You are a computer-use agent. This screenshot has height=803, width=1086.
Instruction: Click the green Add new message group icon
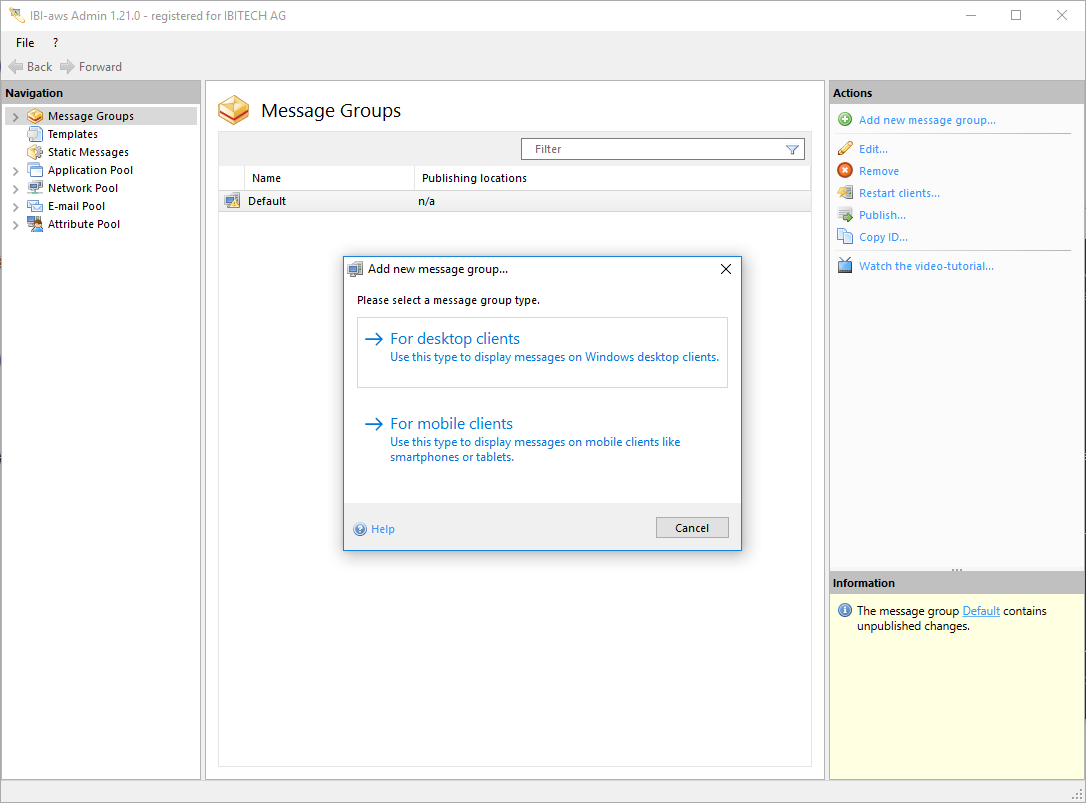click(845, 120)
